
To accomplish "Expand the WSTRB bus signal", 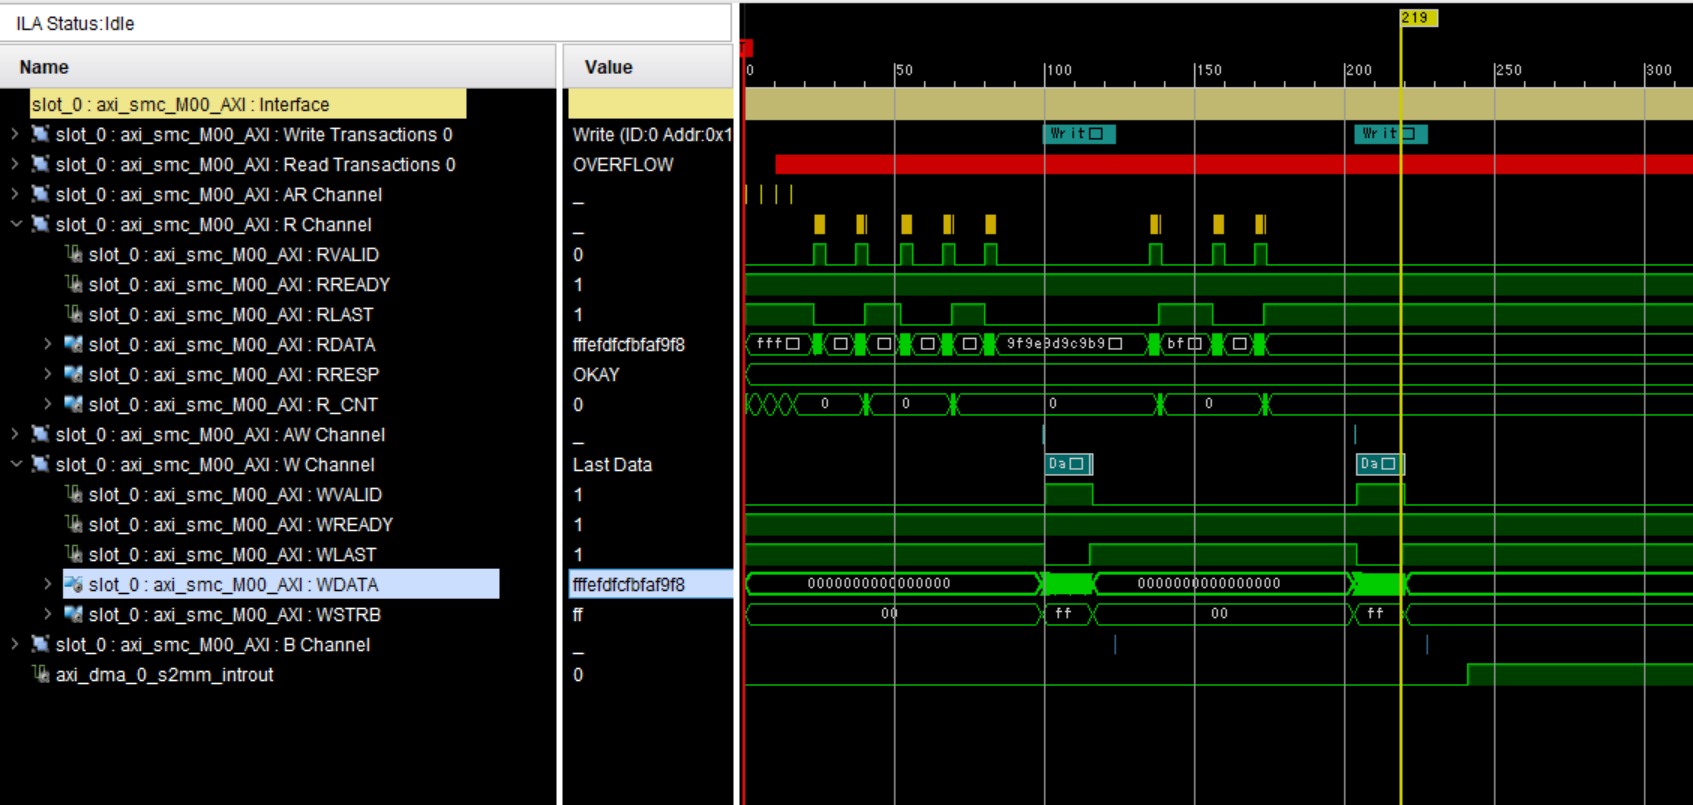I will (47, 614).
